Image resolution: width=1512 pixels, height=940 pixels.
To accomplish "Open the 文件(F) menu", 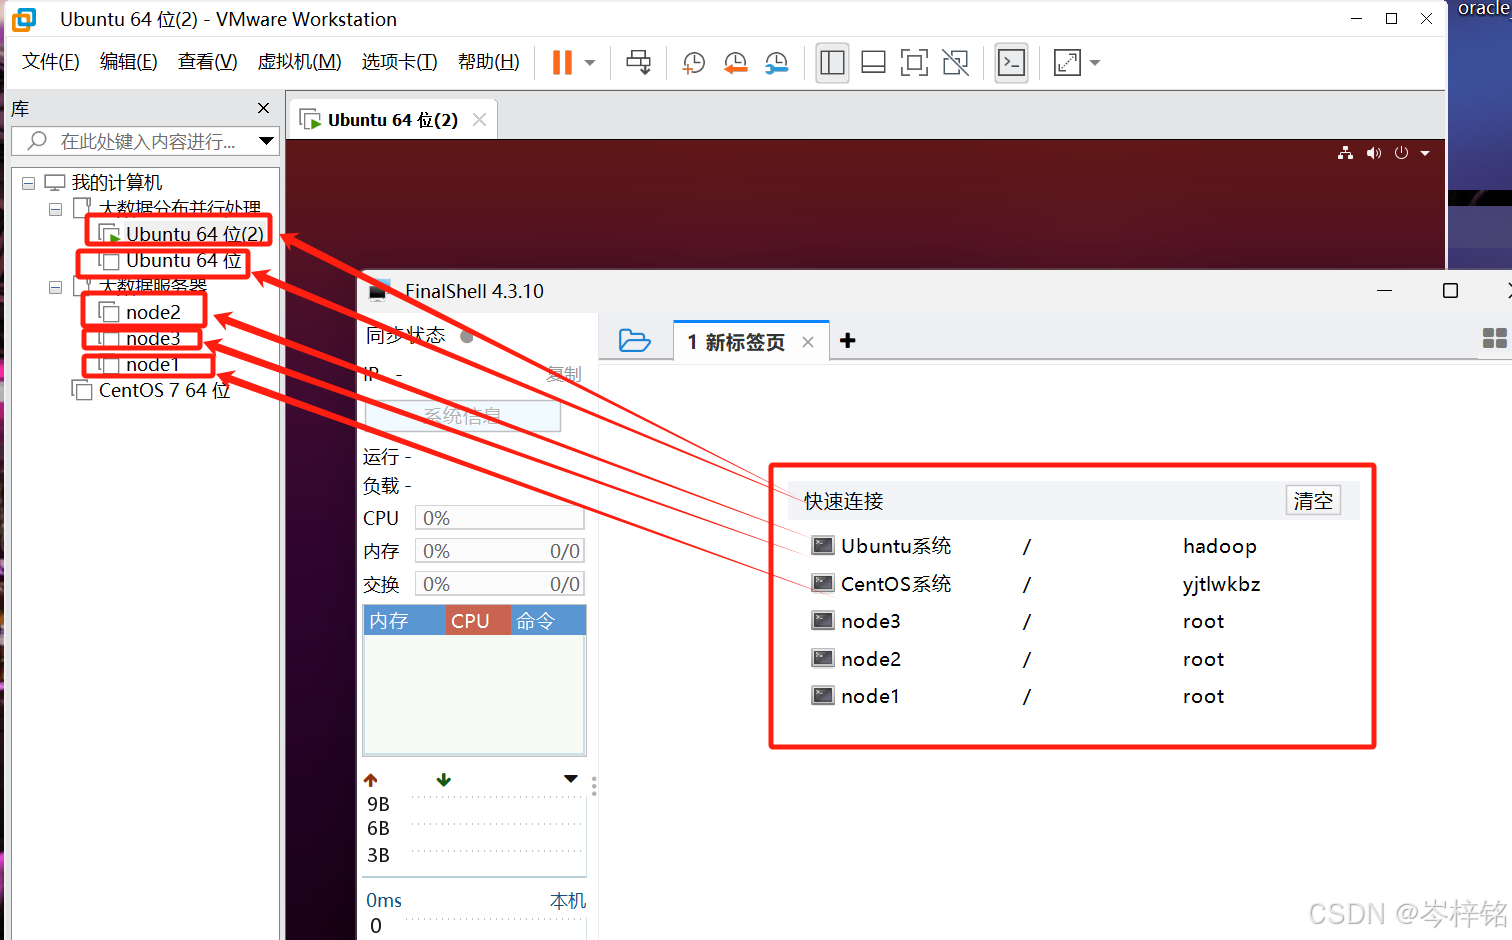I will pyautogui.click(x=51, y=62).
